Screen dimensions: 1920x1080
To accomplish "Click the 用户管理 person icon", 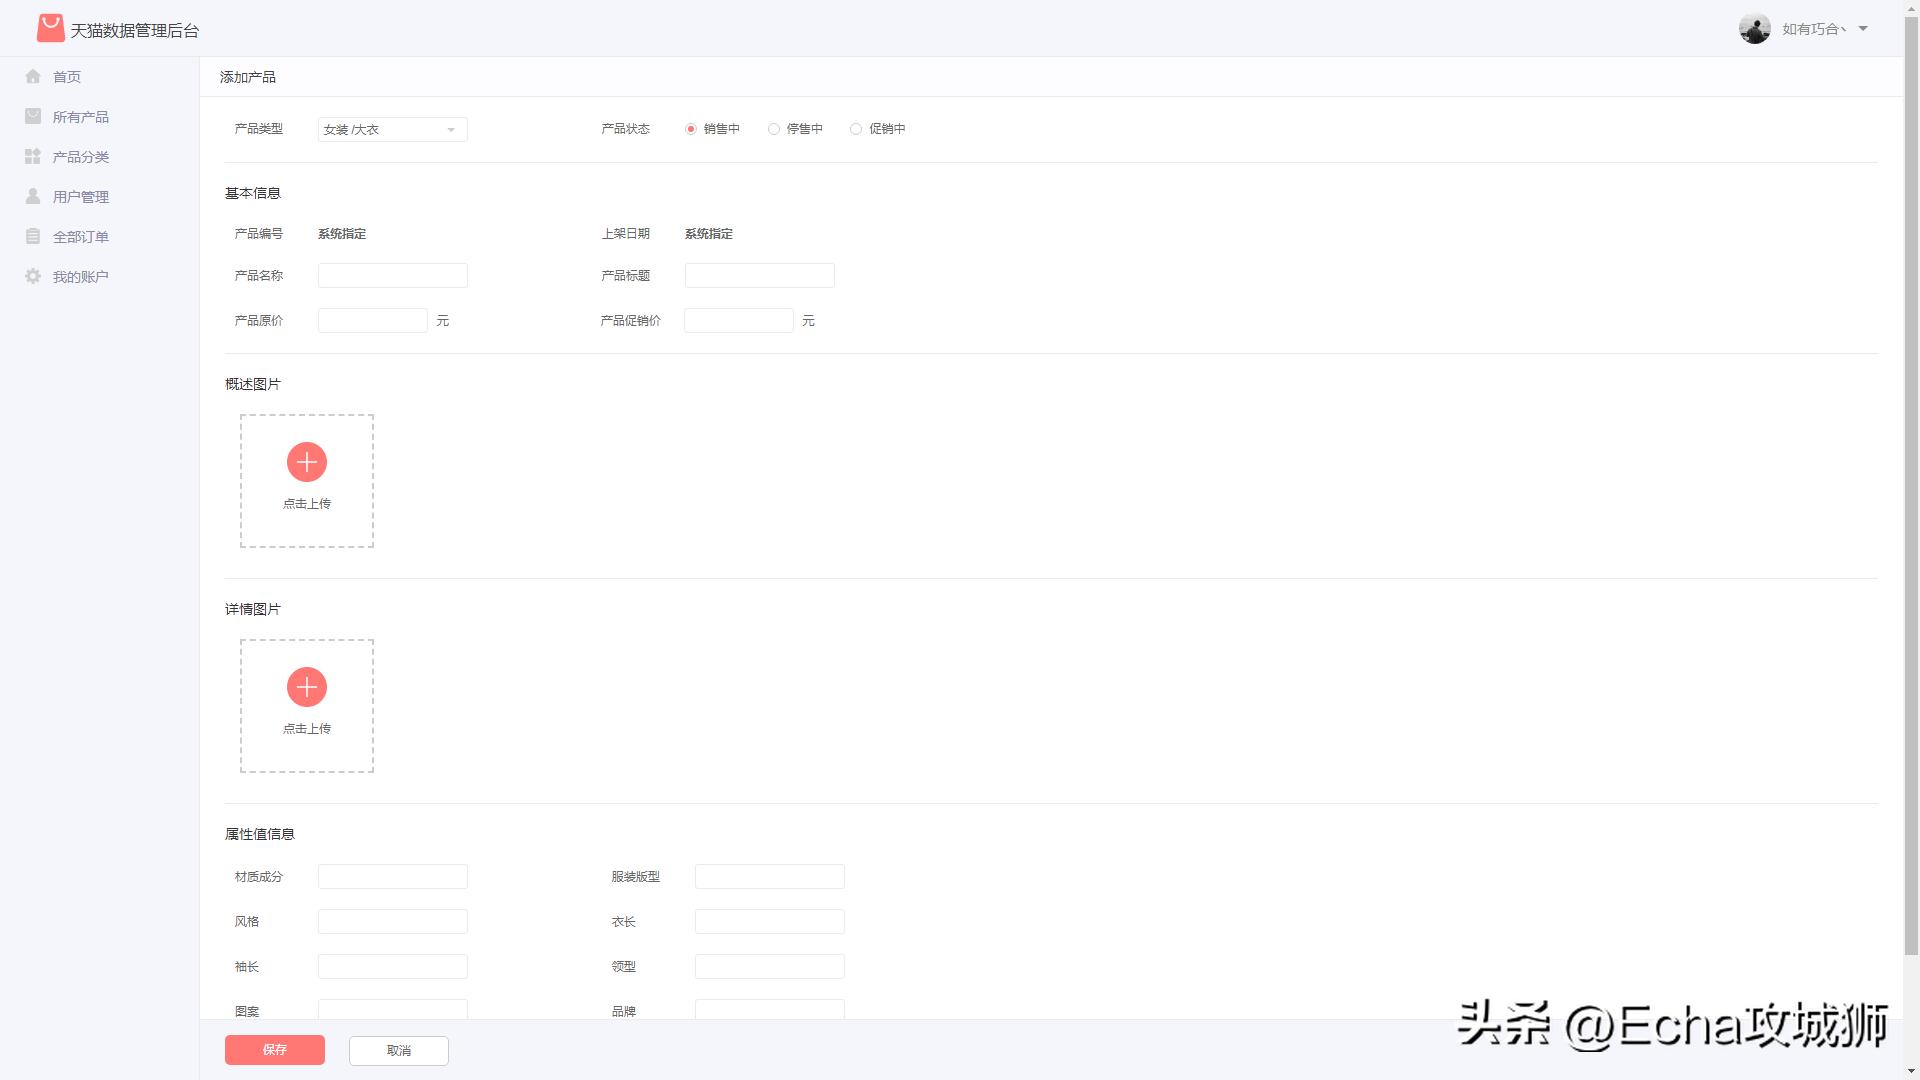I will click(33, 196).
